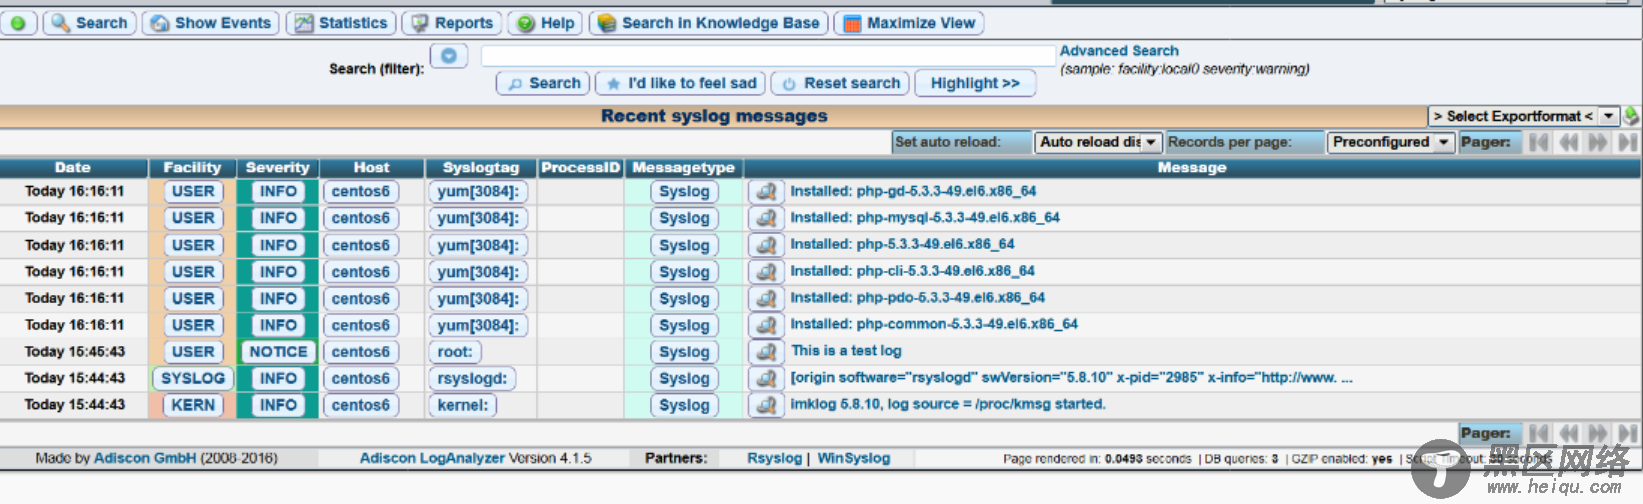Open the WinSyslog partner link
1643x504 pixels.
coord(854,458)
